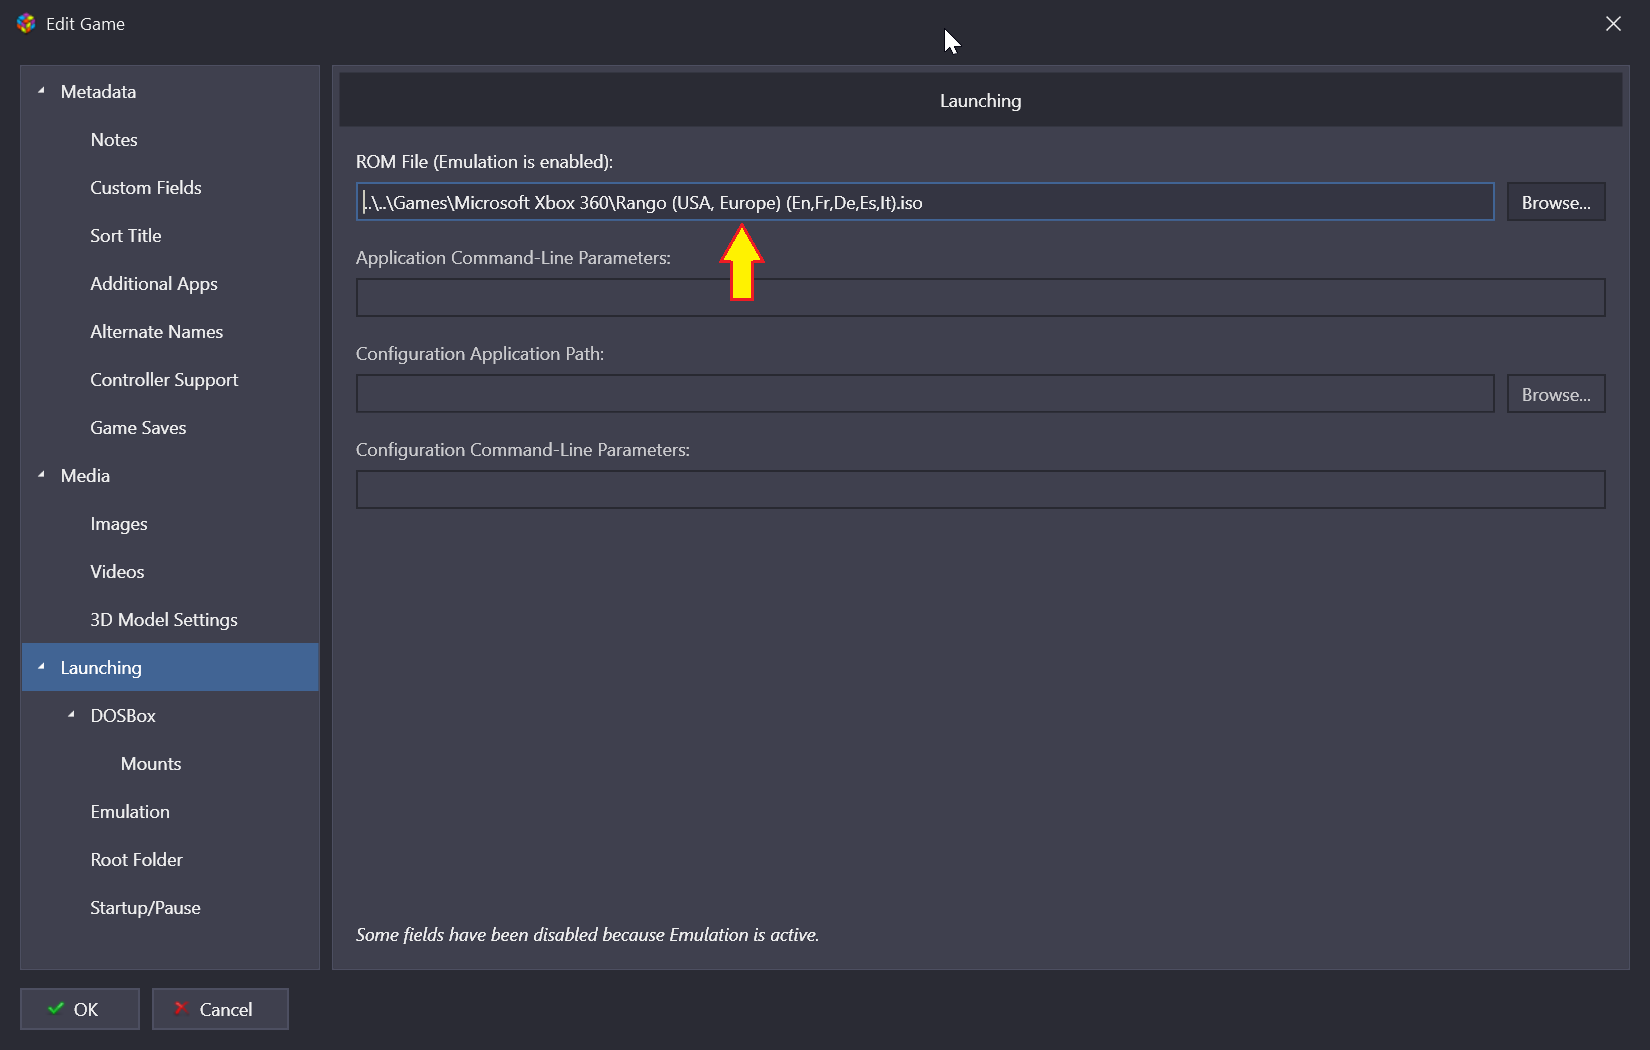Browse for the ROM file

1556,202
